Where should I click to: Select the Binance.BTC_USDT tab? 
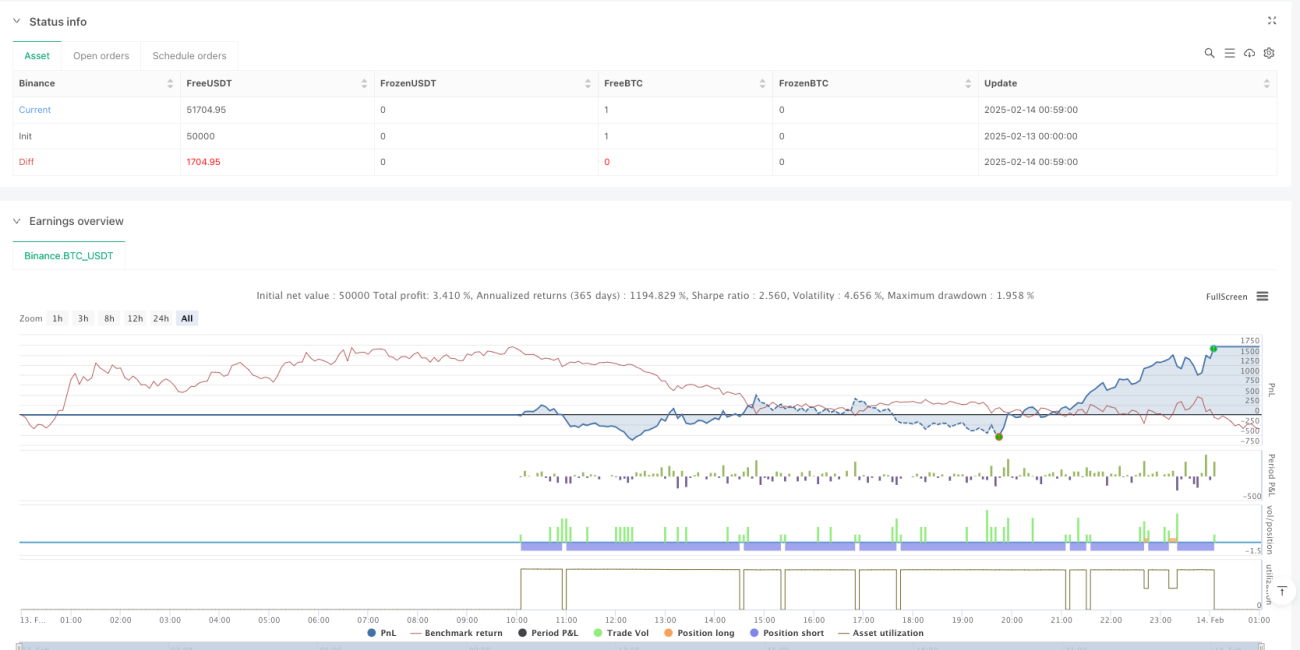point(69,256)
